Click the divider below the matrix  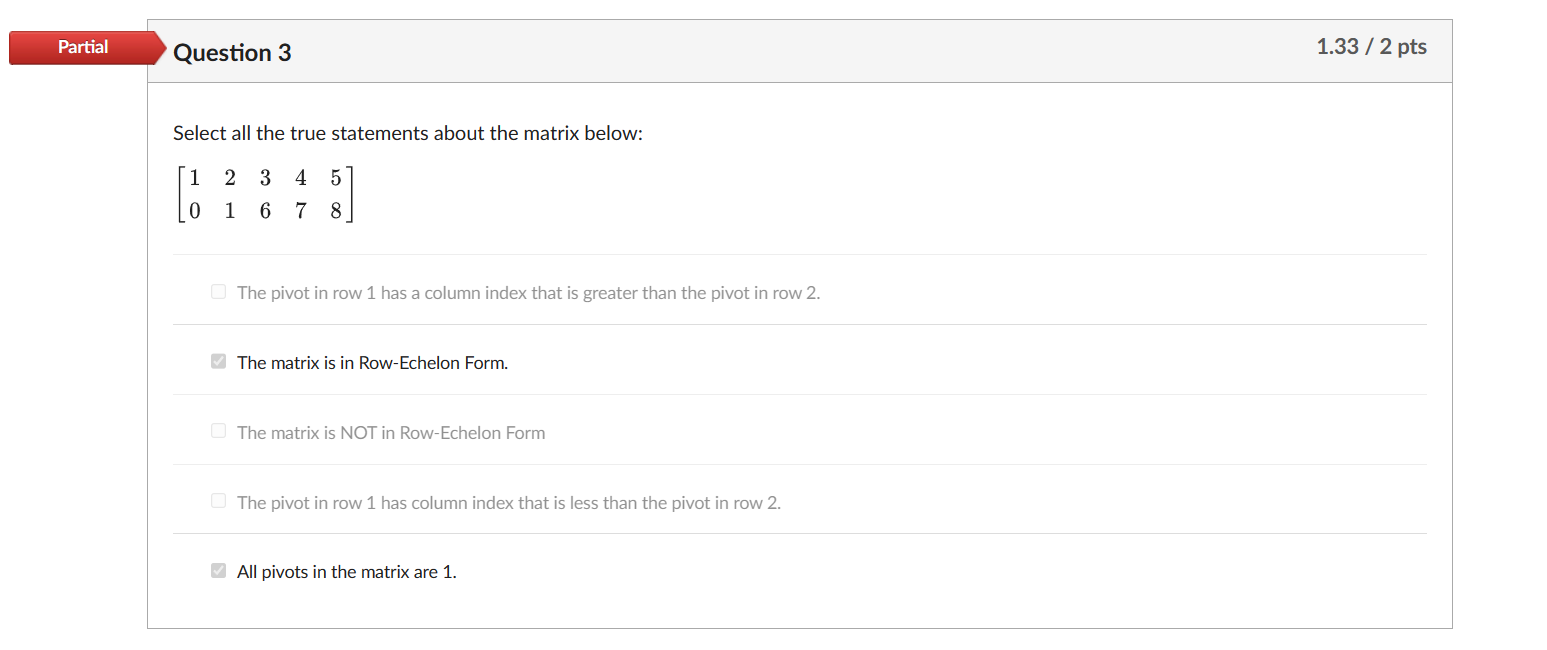click(800, 256)
